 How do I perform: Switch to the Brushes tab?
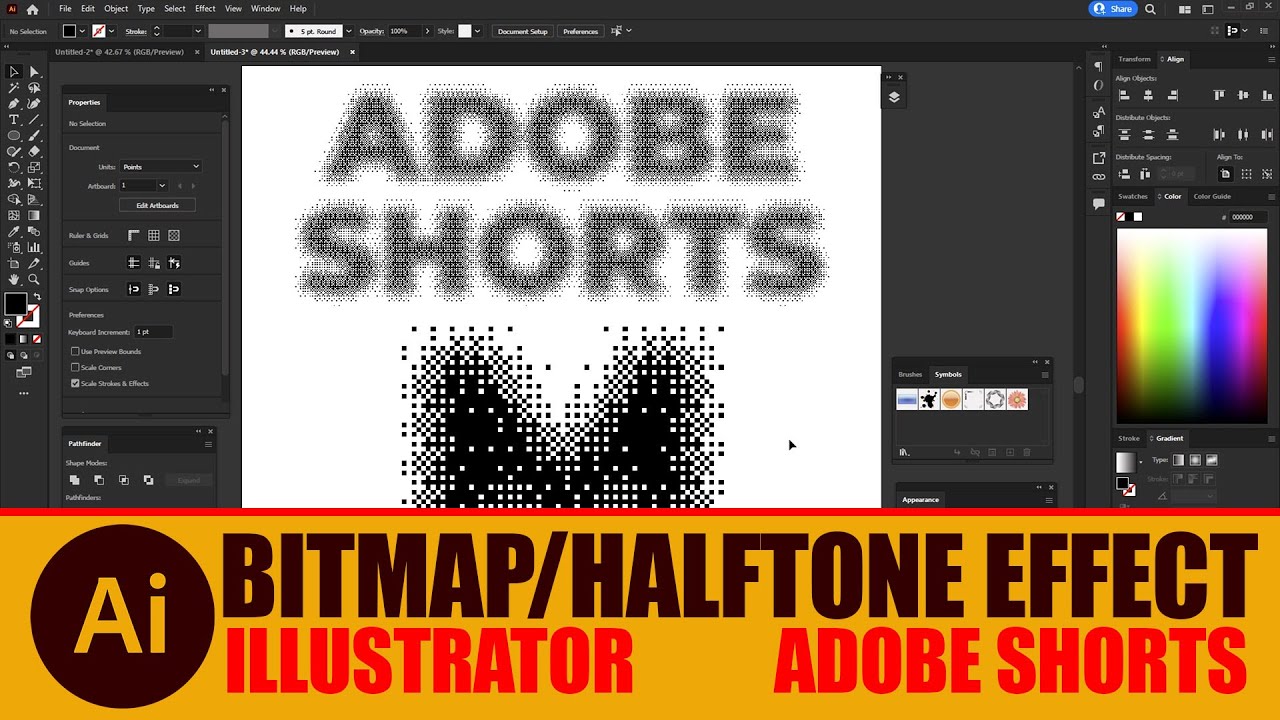coord(910,374)
